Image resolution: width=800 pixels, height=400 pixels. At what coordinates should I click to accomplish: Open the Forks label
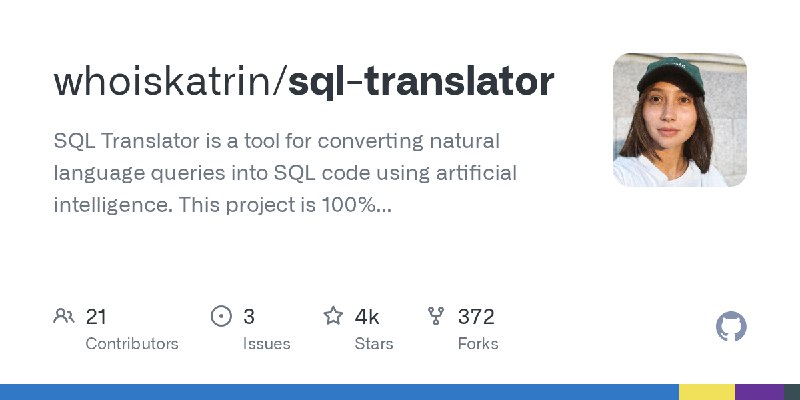[x=478, y=344]
